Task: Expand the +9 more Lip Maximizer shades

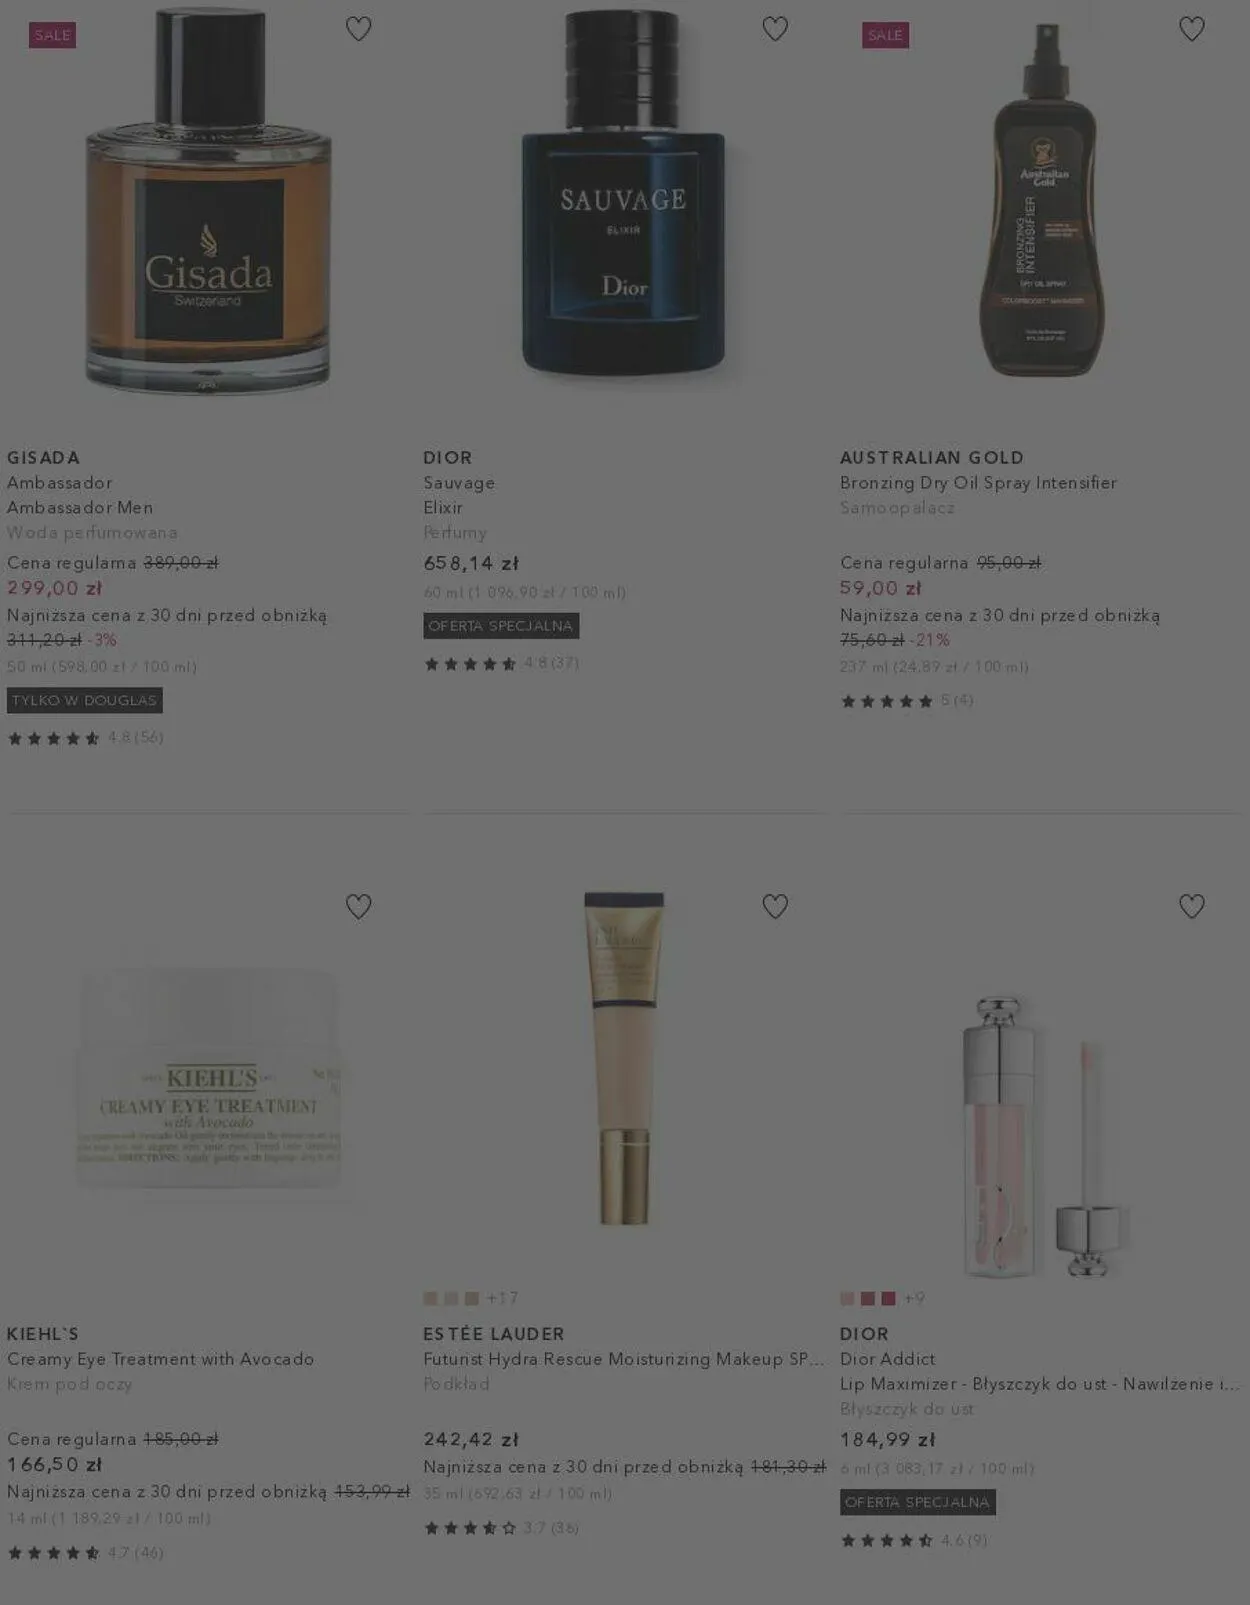Action: tap(914, 1298)
